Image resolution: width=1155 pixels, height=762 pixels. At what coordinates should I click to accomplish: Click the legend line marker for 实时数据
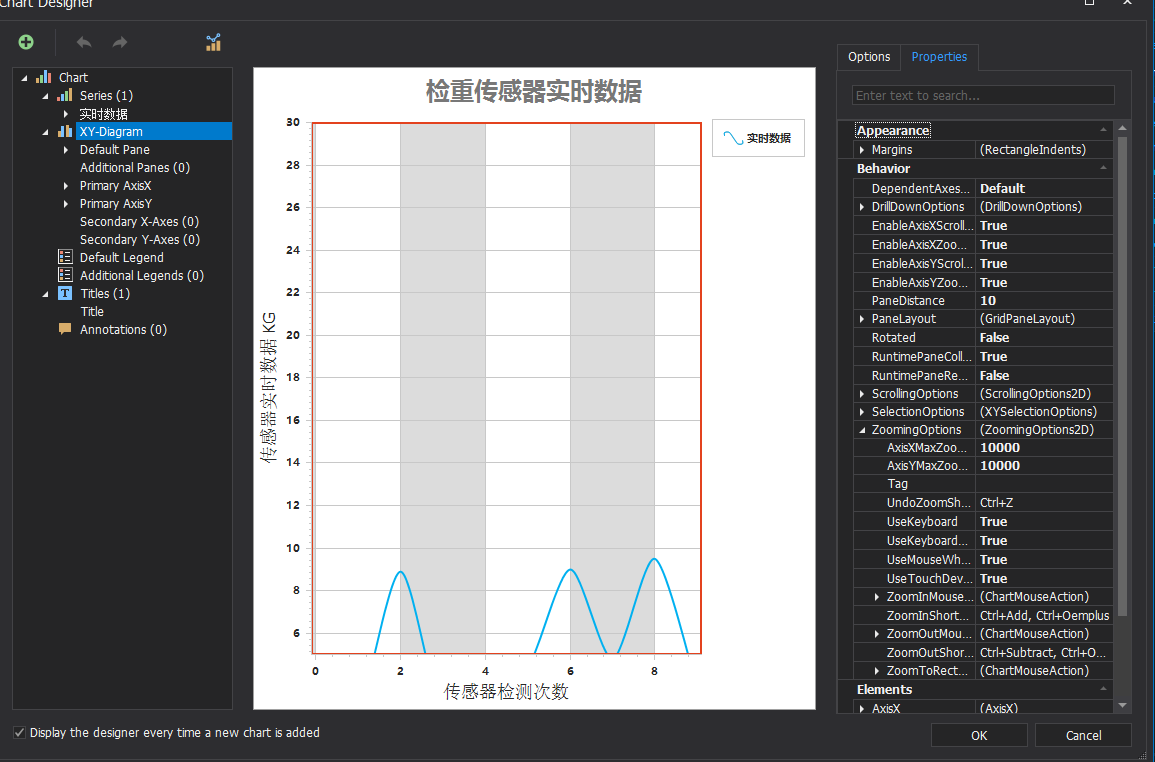pyautogui.click(x=733, y=138)
